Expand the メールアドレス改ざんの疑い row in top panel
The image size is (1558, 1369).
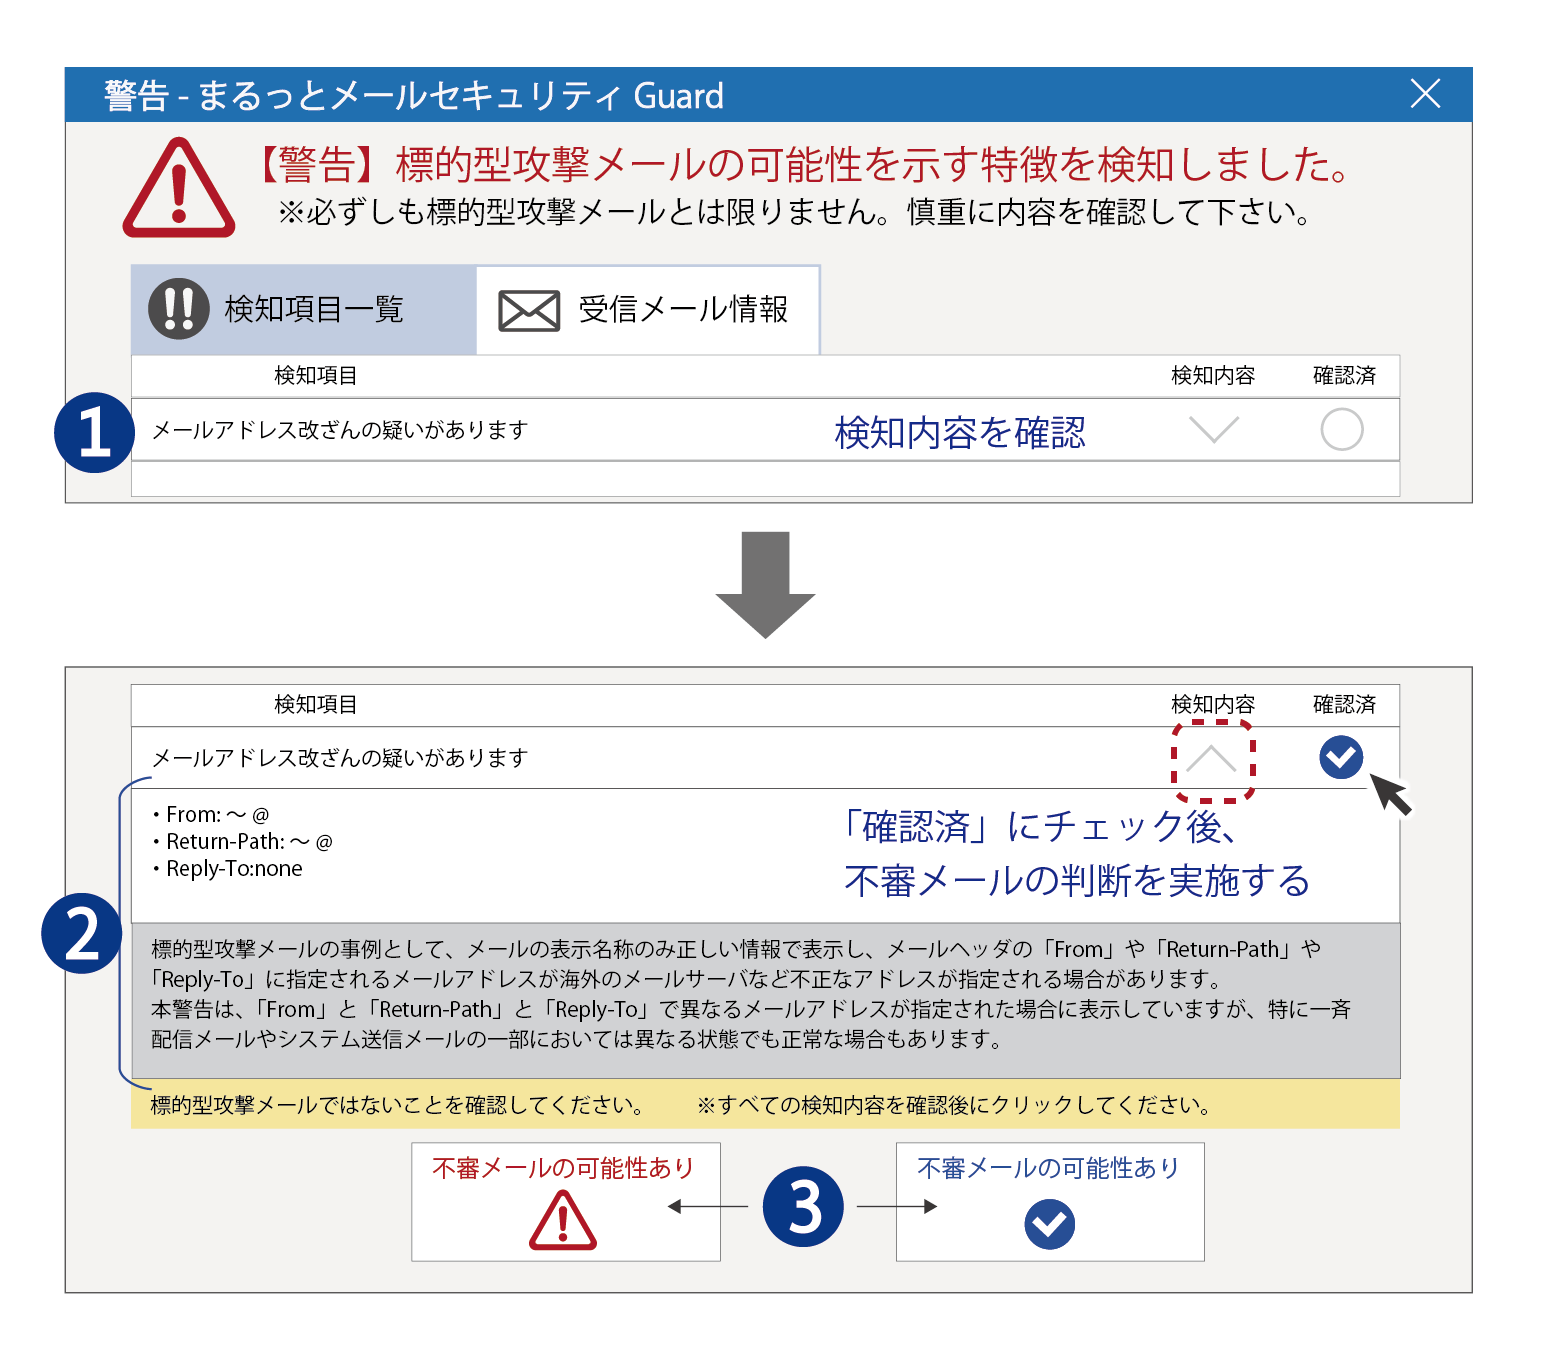[x=340, y=430]
